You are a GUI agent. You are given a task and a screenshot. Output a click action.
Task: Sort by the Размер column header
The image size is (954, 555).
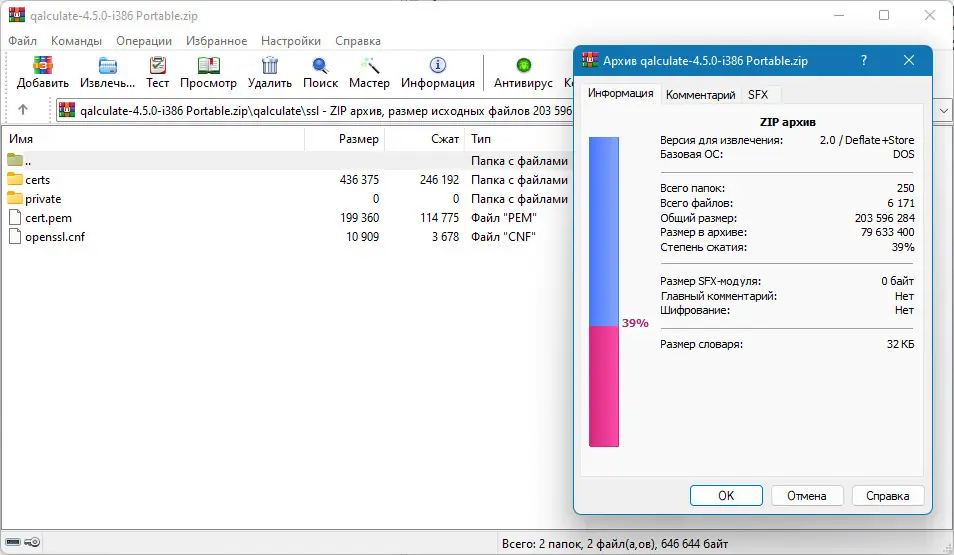point(344,139)
